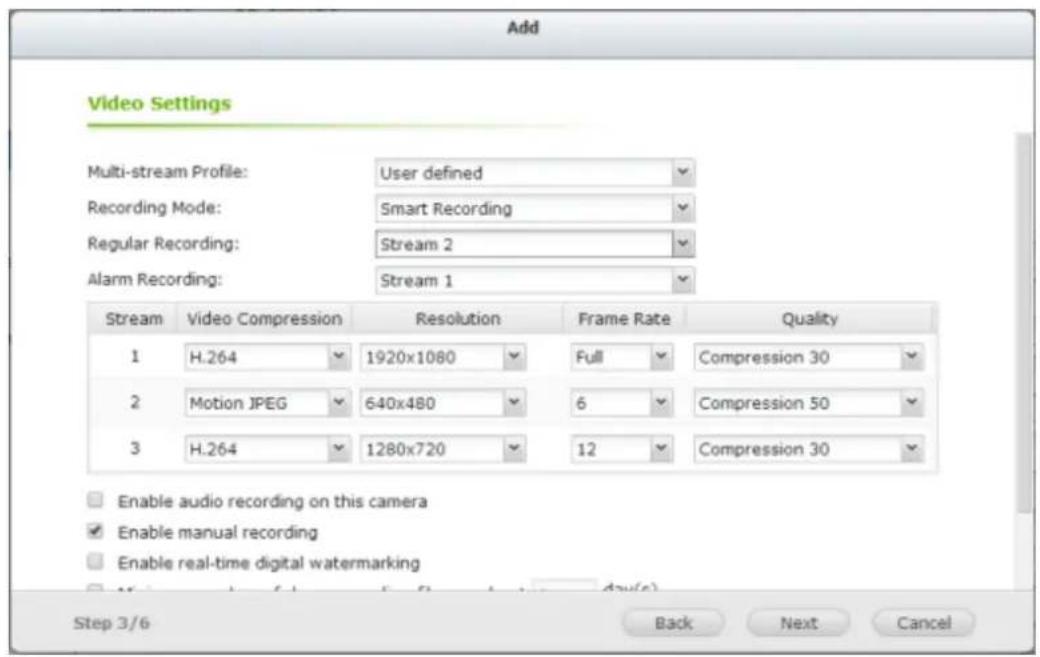1040x657 pixels.
Task: Enable audio recording on this camera
Action: tap(95, 500)
